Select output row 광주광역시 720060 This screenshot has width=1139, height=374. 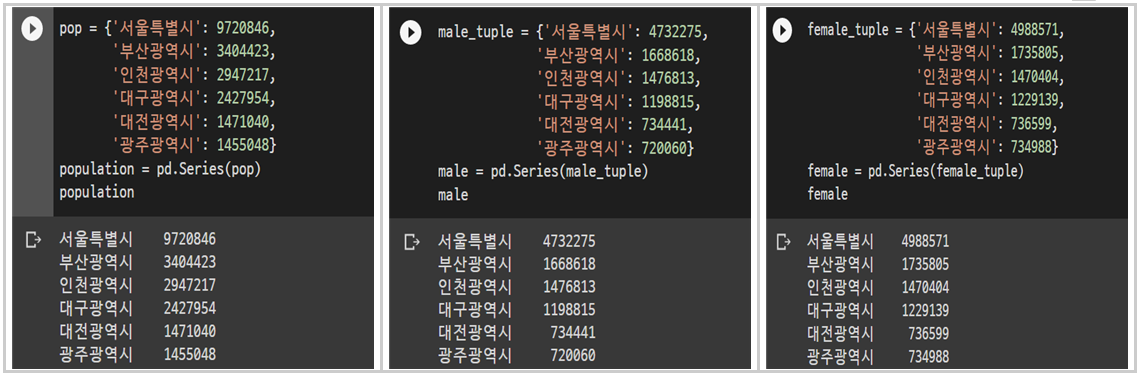click(517, 357)
